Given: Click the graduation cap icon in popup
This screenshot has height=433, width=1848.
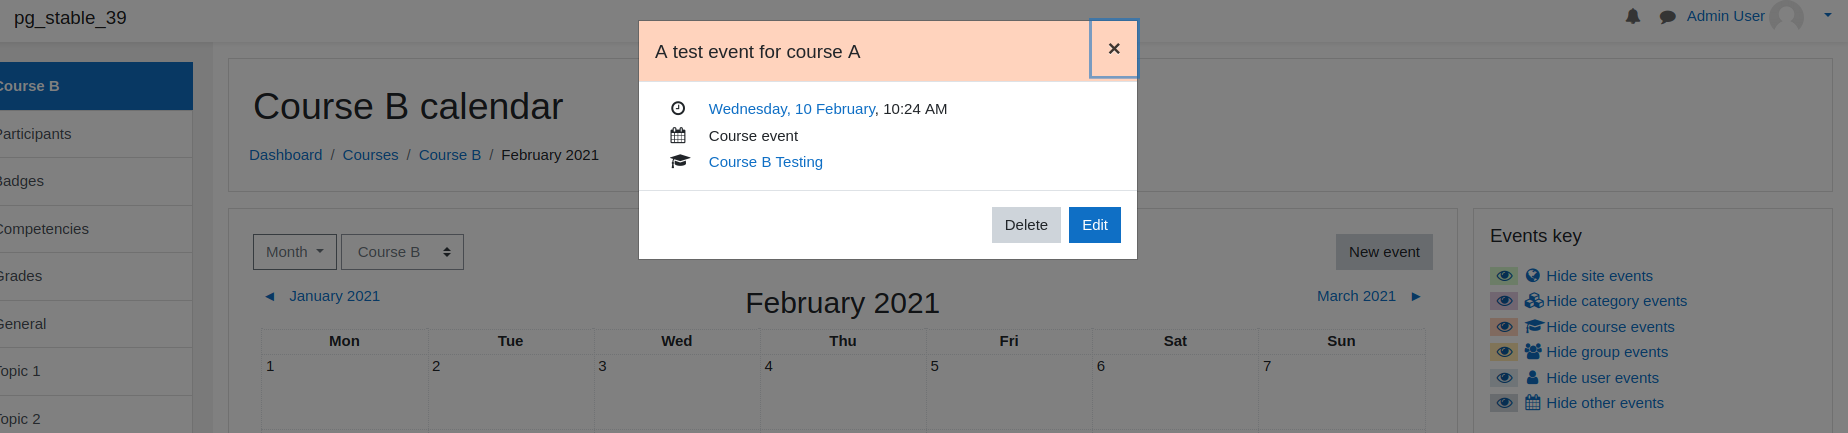Looking at the screenshot, I should point(680,162).
